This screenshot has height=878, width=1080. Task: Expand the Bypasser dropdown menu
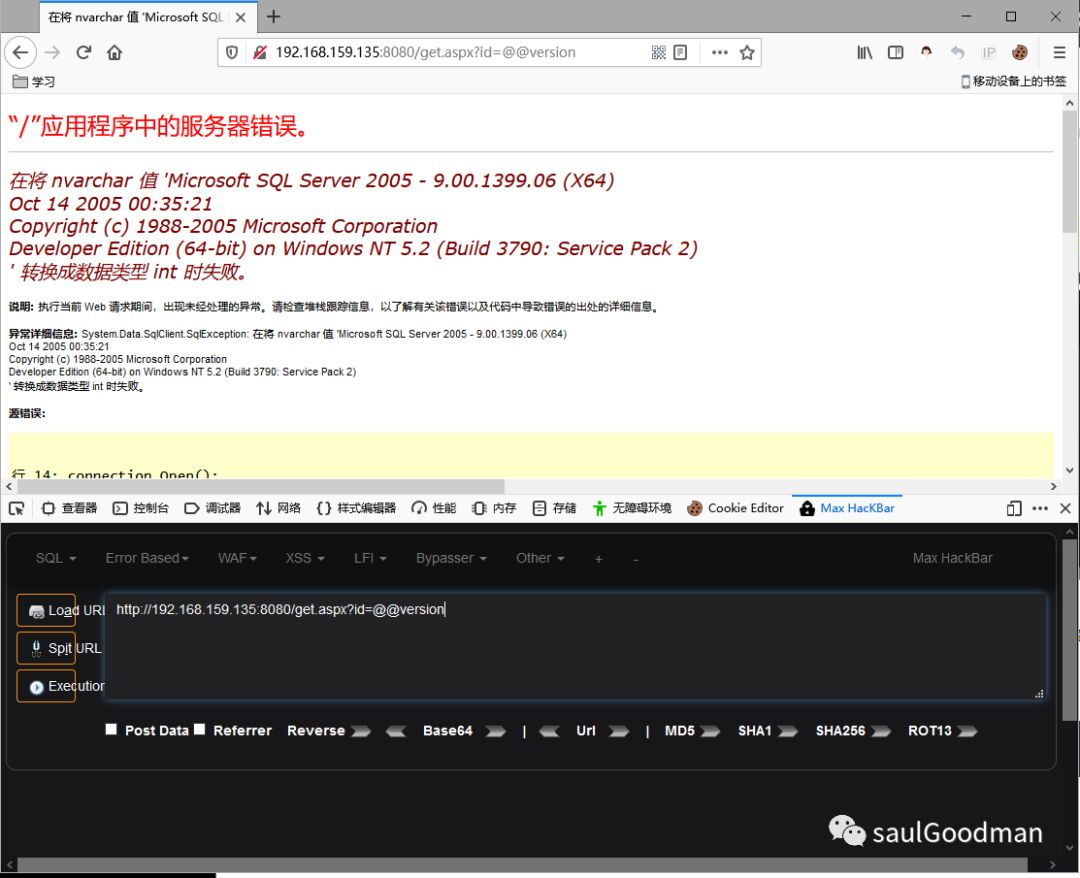(451, 558)
